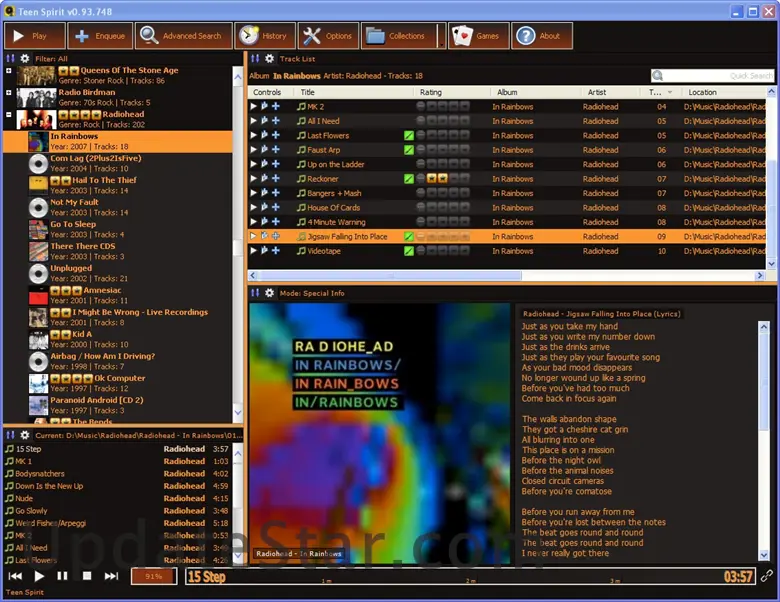Click the gear icon beside Filter: All
The height and width of the screenshot is (602, 780).
[25, 59]
